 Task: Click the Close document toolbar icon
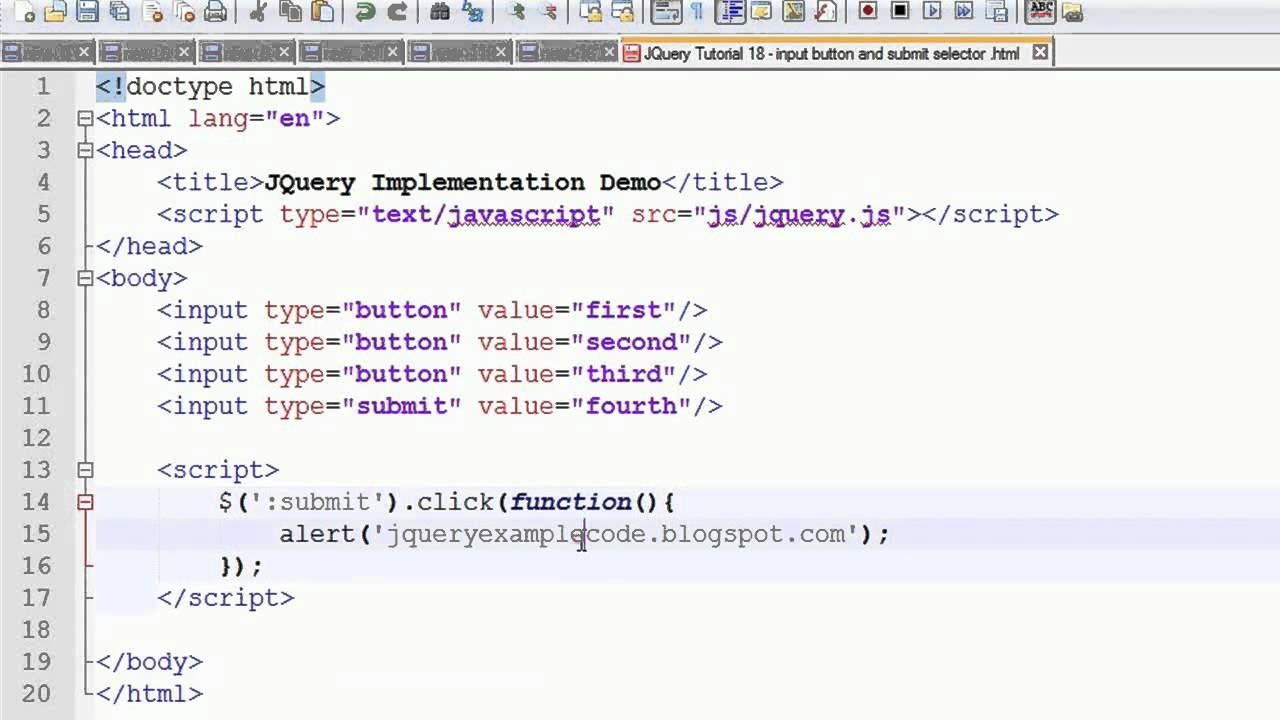152,11
